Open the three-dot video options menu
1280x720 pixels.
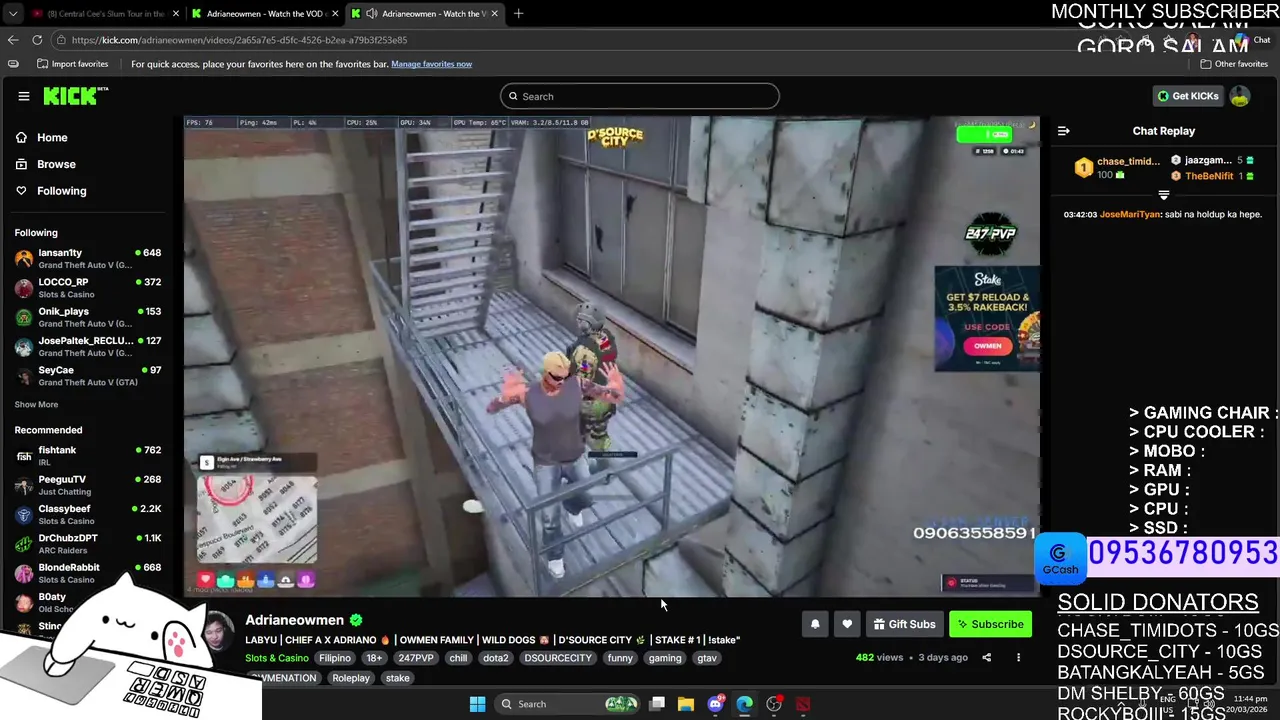(1018, 658)
